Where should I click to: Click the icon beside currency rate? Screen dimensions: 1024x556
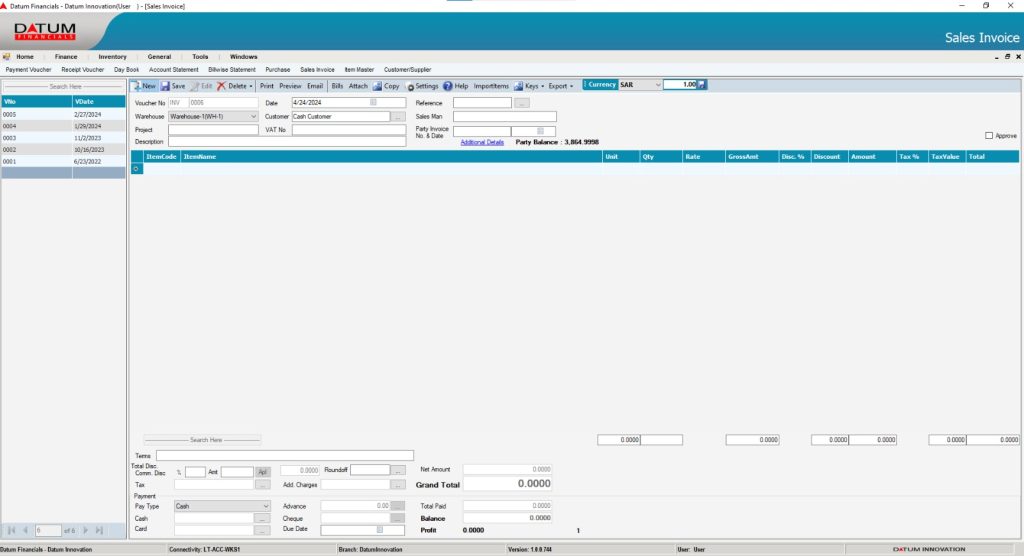point(702,85)
